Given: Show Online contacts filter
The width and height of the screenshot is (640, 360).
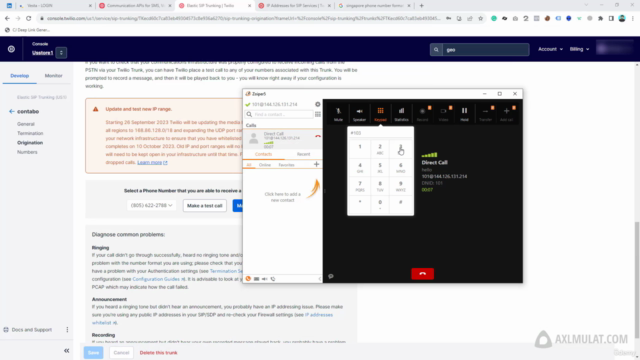Looking at the screenshot, I should tap(265, 165).
